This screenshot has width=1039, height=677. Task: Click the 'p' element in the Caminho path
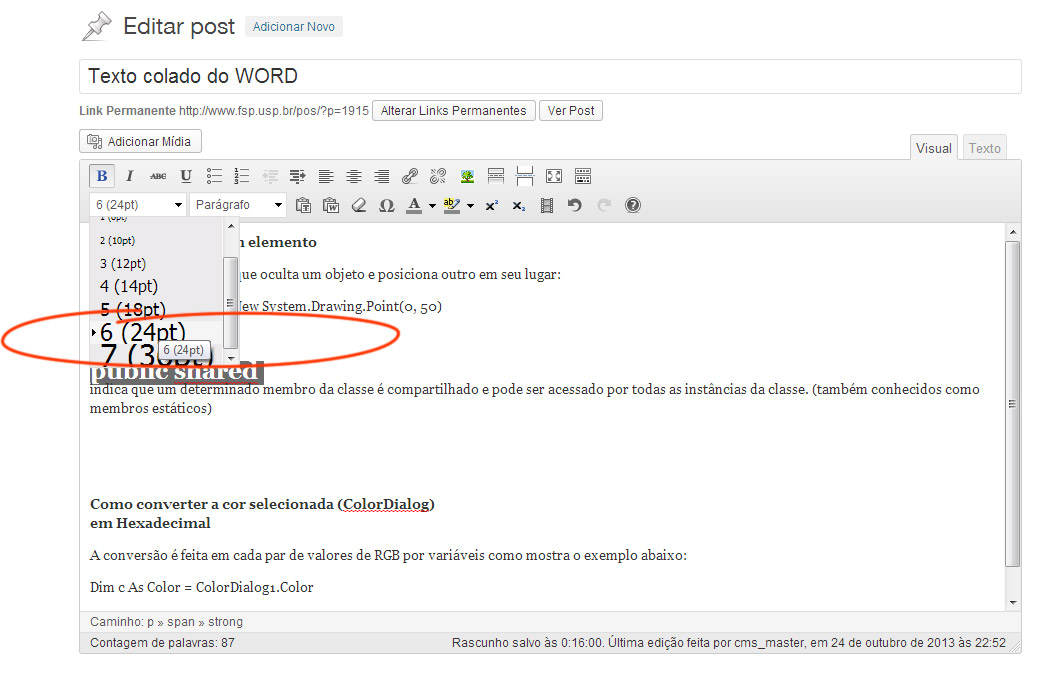150,622
